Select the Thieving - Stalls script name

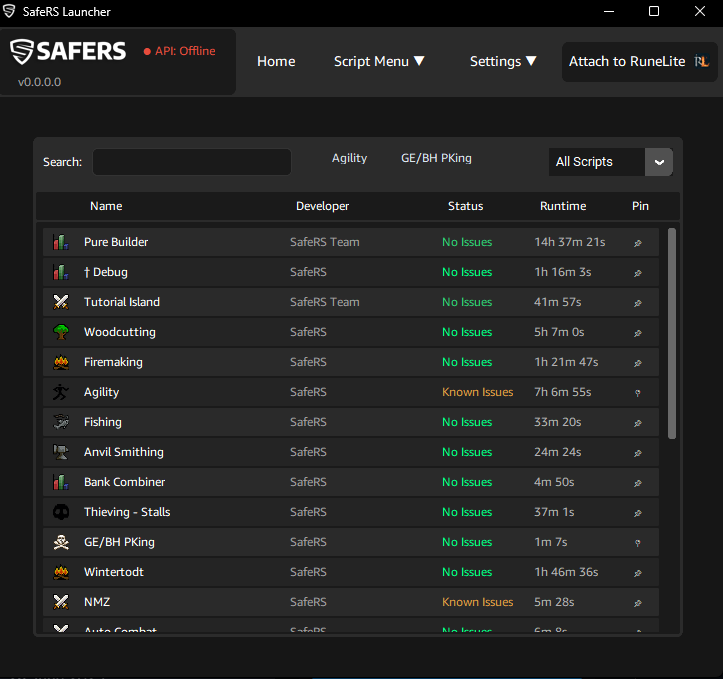pyautogui.click(x=127, y=512)
